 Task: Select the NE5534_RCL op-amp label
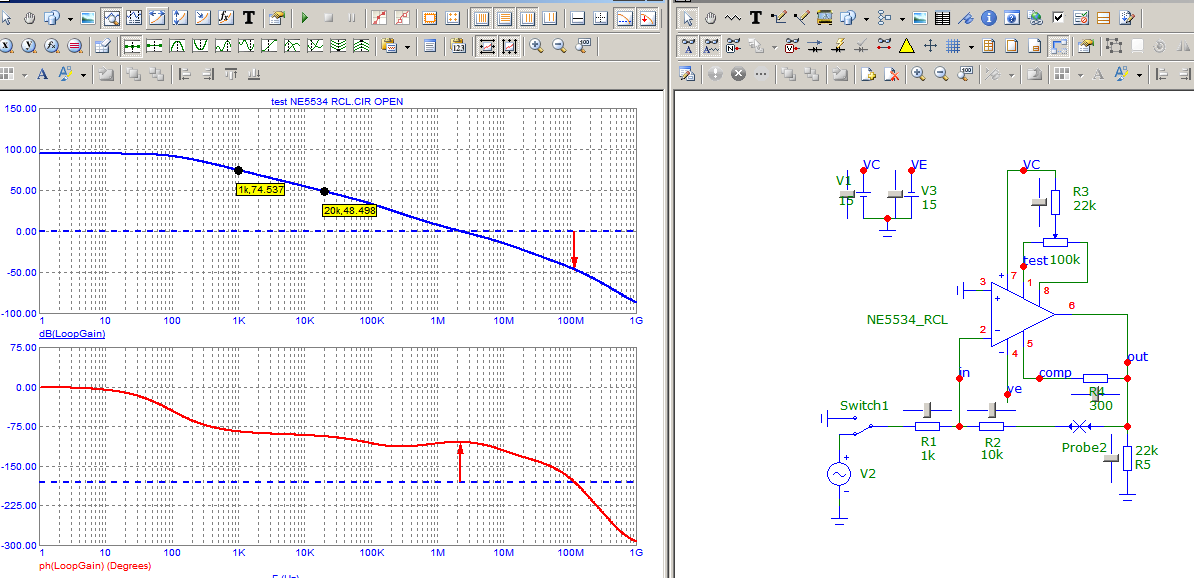pos(907,320)
